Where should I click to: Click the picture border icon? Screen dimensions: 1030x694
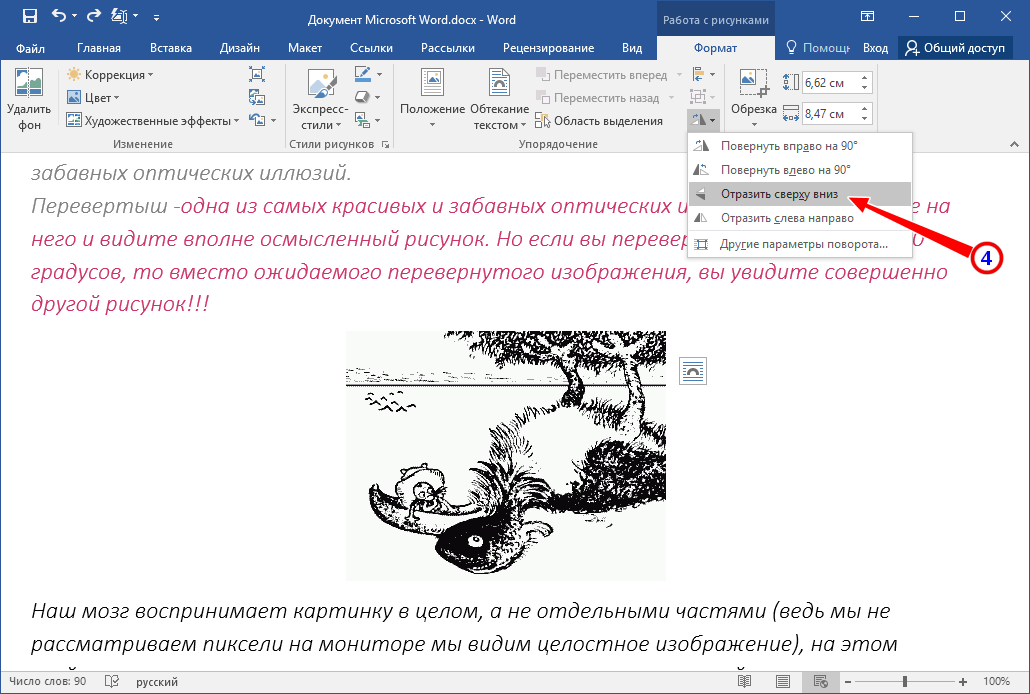[363, 74]
